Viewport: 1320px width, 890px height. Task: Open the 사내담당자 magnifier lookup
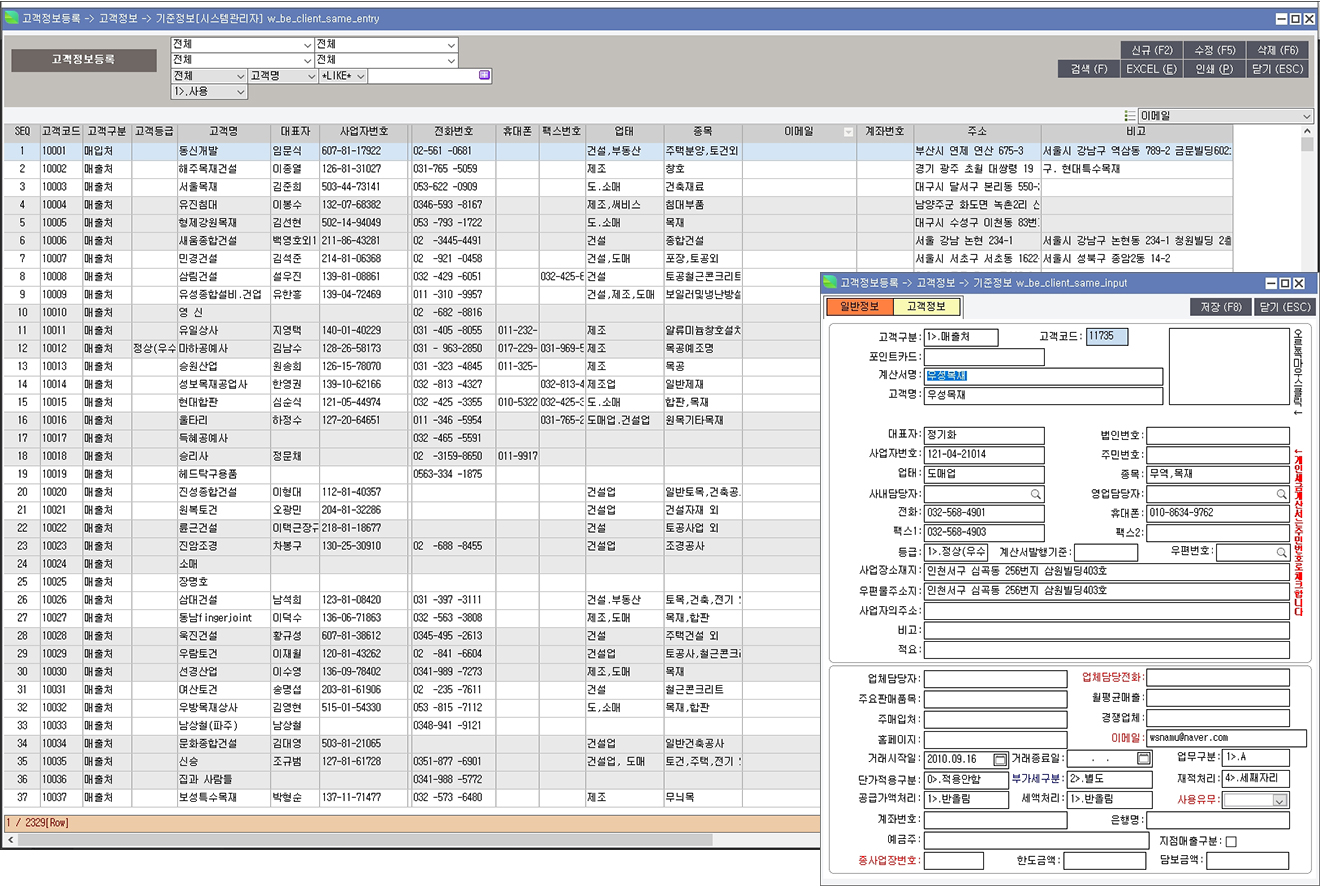pos(1036,494)
